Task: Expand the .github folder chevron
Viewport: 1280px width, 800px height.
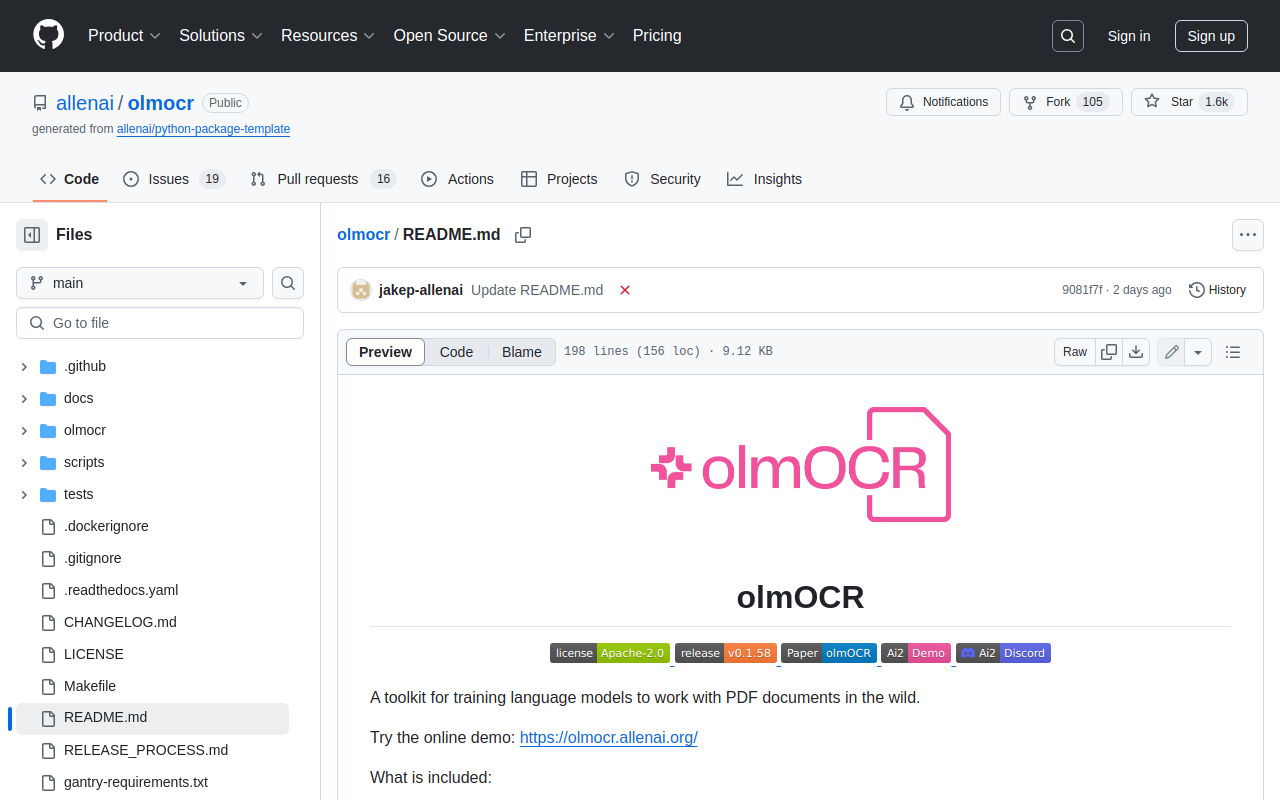Action: (x=24, y=367)
